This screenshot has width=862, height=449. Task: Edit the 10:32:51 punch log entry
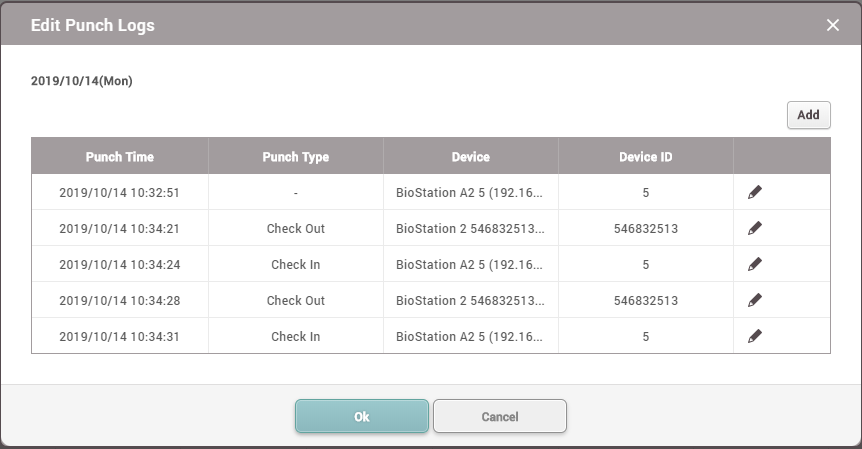755,192
